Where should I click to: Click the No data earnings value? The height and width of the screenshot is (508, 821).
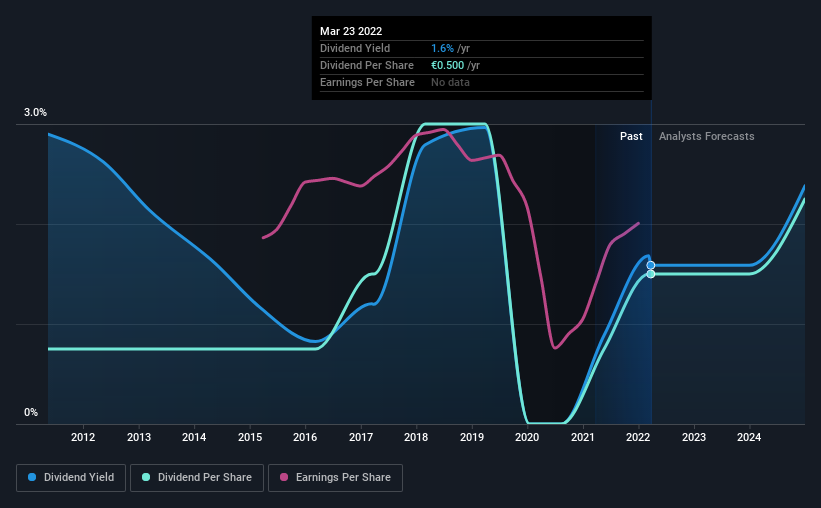click(450, 82)
